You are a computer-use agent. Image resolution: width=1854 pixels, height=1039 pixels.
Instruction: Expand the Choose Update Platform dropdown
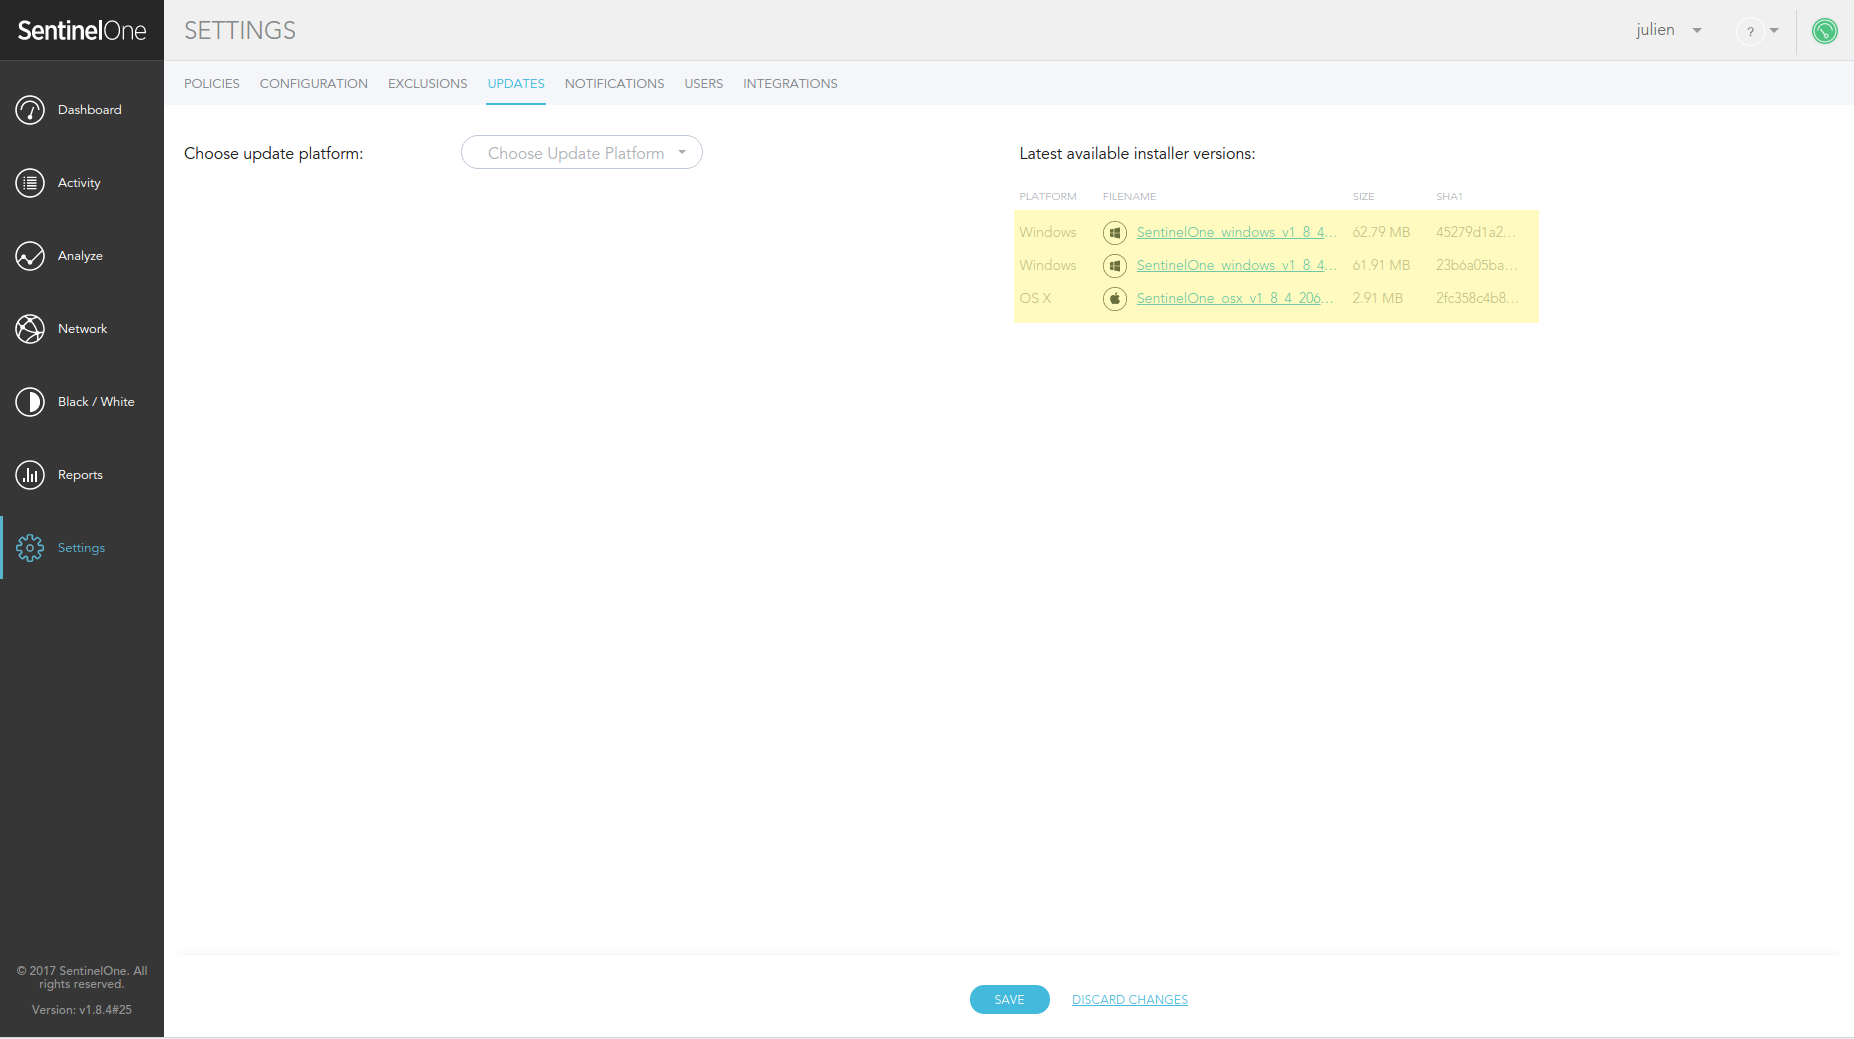point(581,153)
